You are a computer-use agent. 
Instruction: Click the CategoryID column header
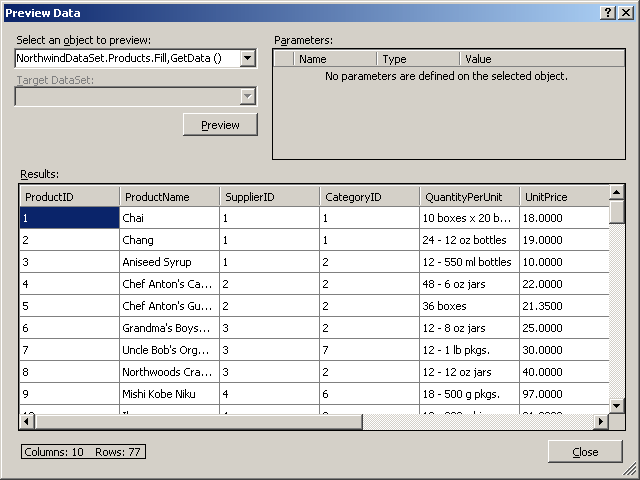point(369,197)
